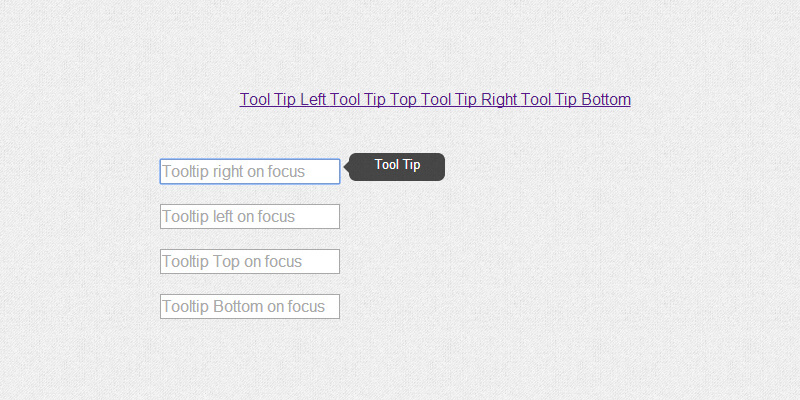Focus the Tooltip left on focus field
This screenshot has width=800, height=400.
pos(250,217)
